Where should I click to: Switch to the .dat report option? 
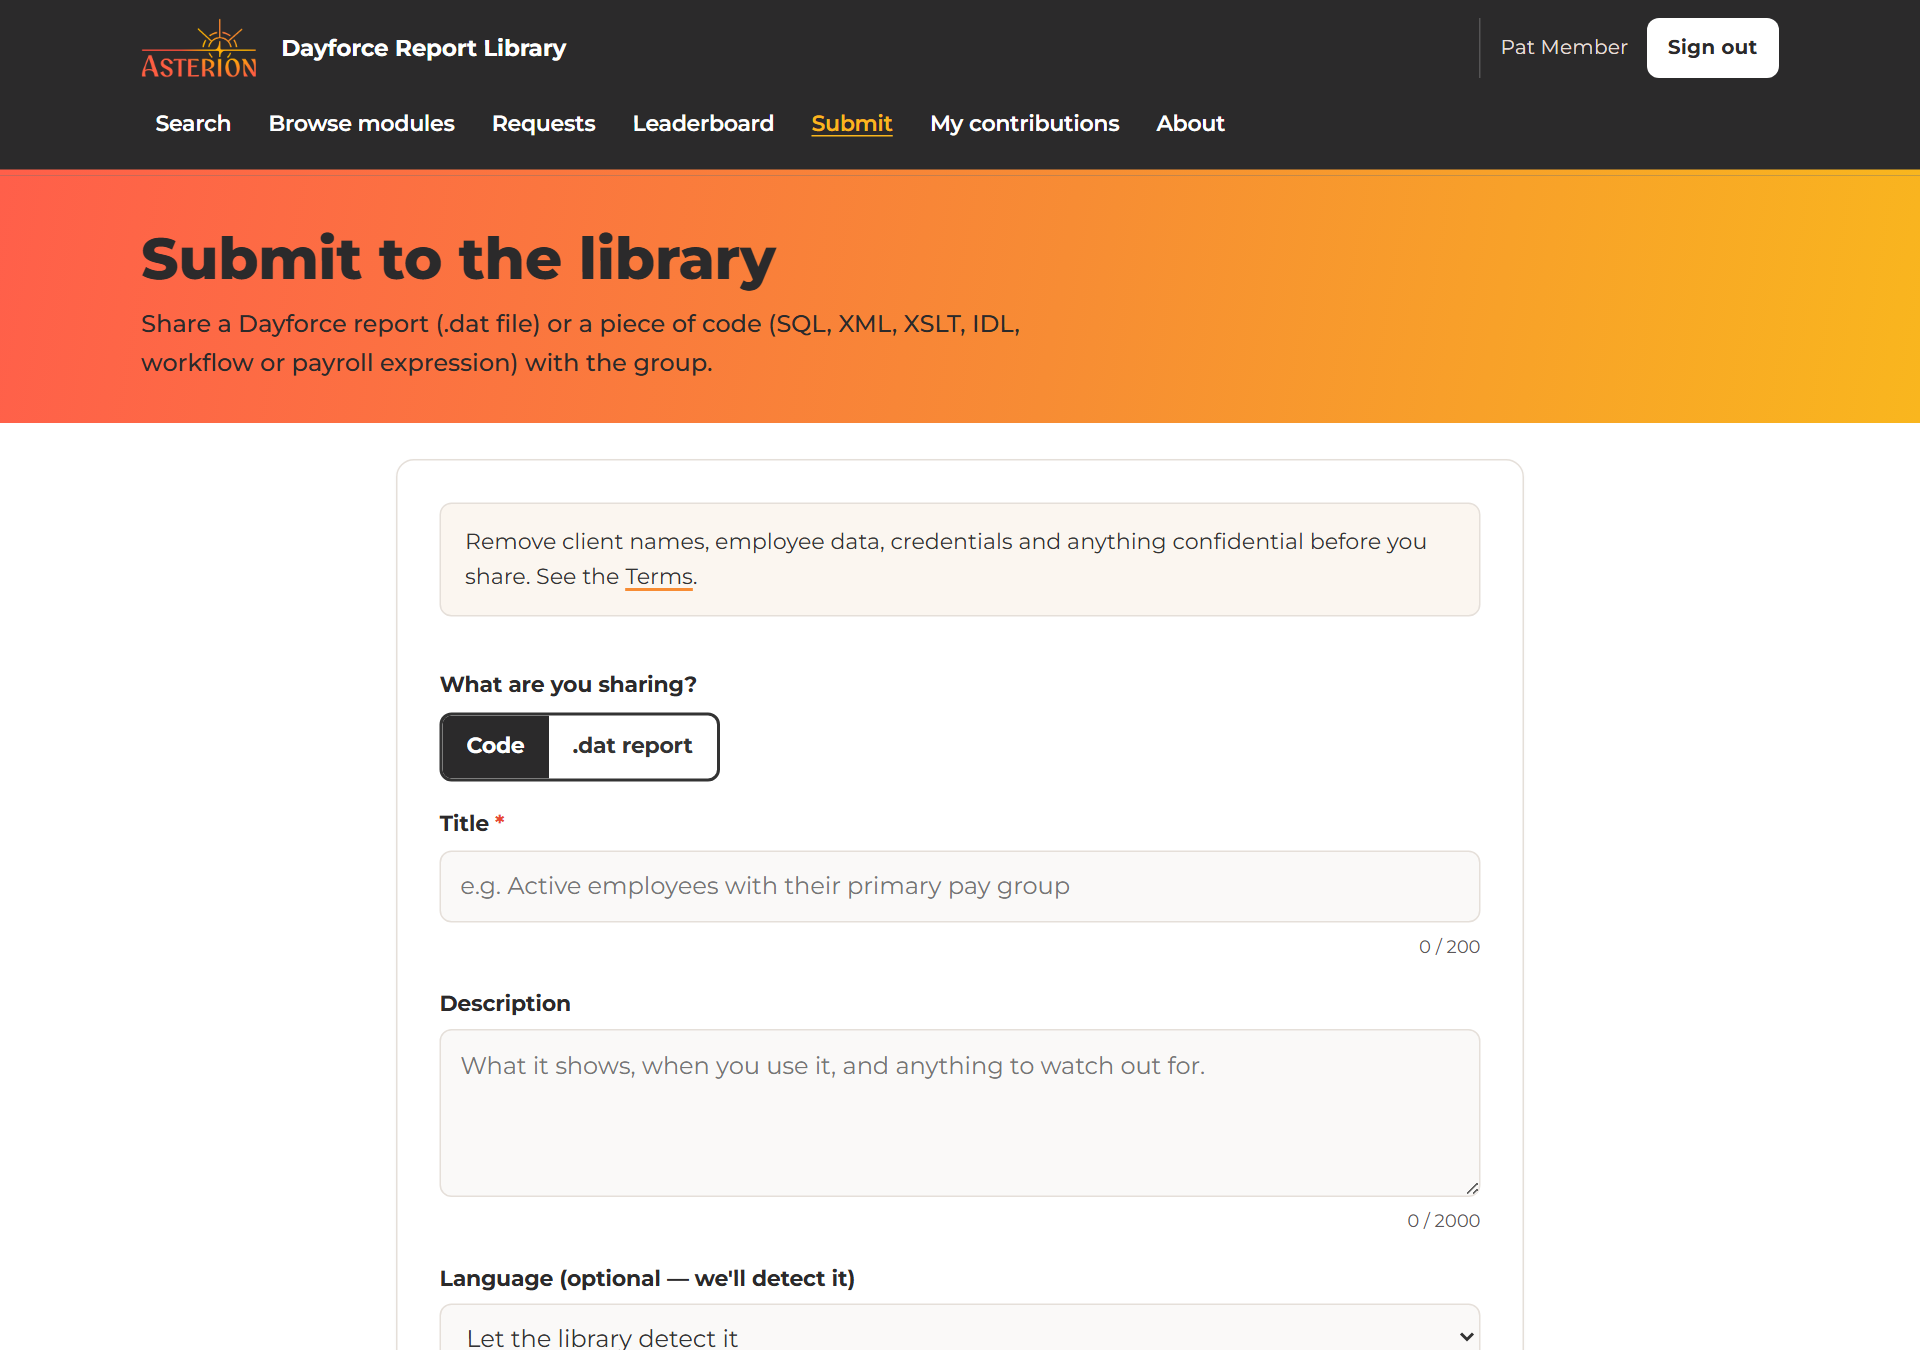[633, 746]
